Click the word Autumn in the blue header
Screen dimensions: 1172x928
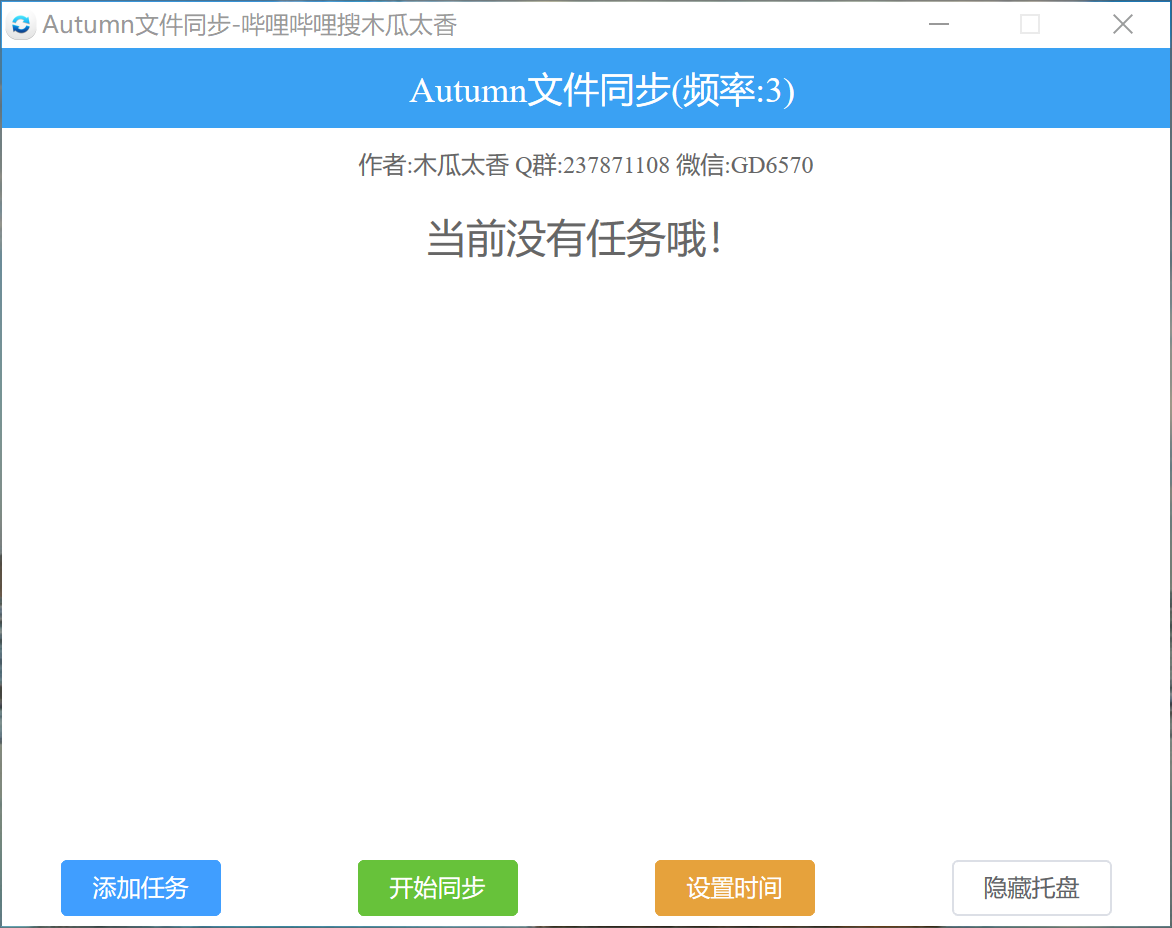[x=467, y=92]
